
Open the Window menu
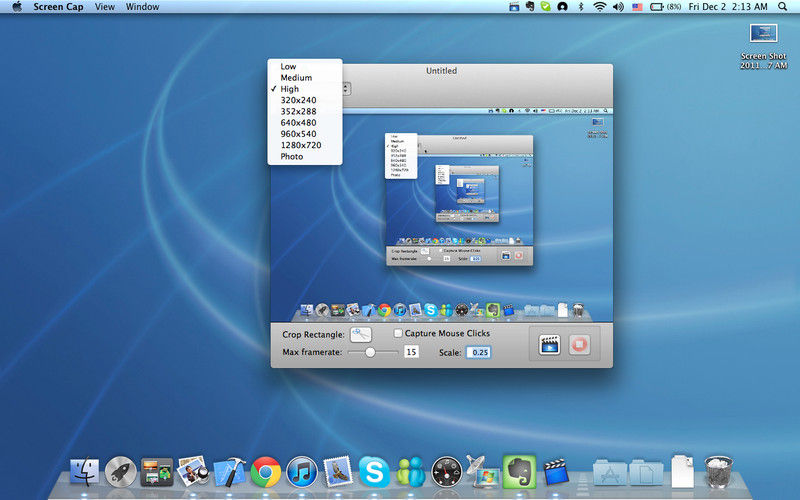[142, 7]
